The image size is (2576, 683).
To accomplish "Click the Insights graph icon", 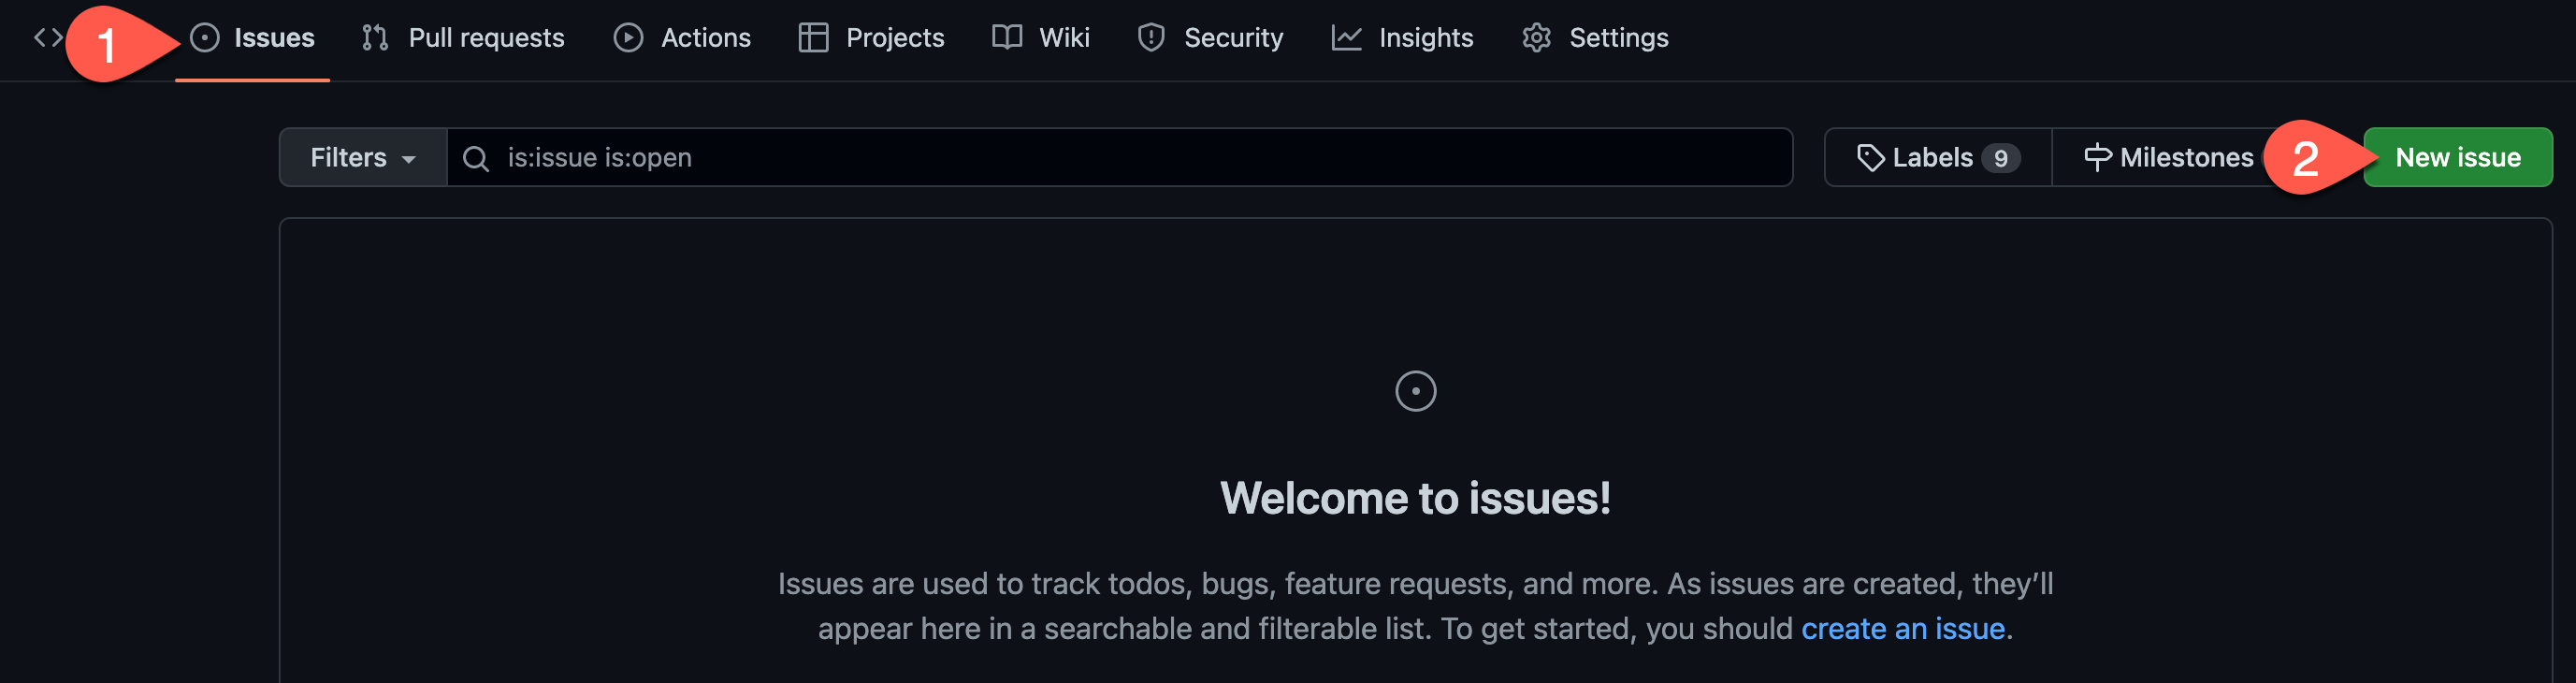I will point(1346,38).
